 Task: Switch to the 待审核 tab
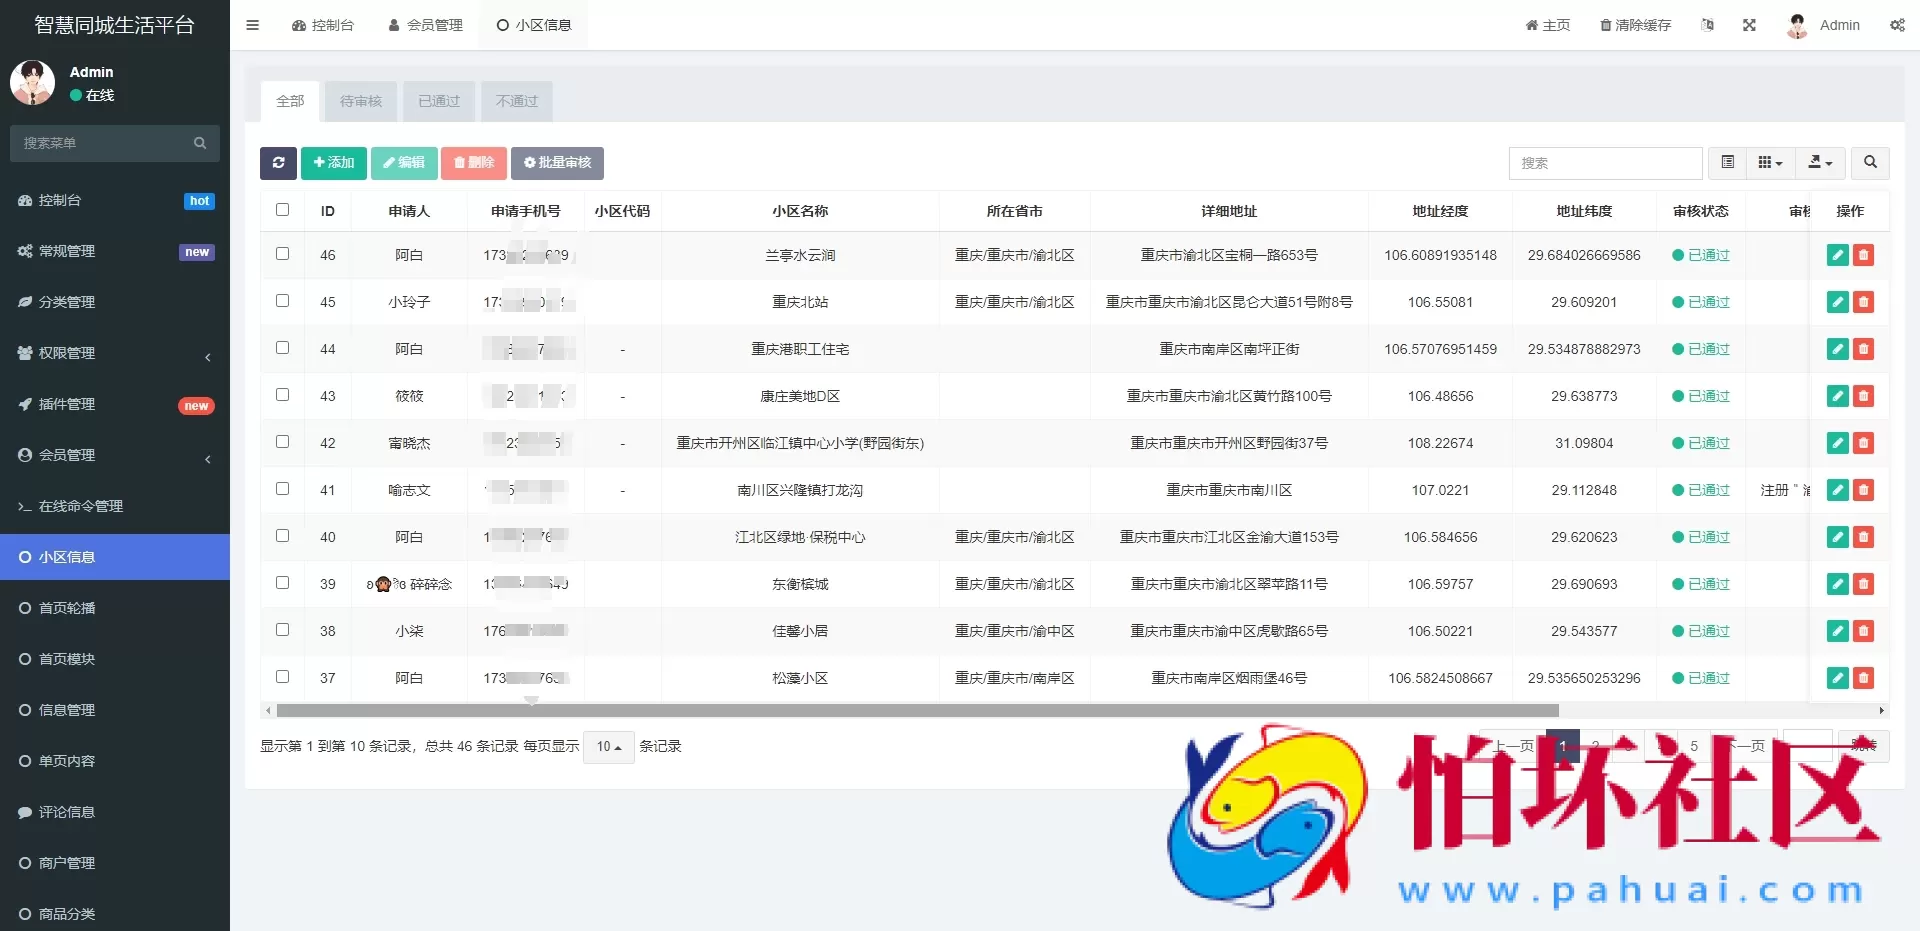coord(360,101)
